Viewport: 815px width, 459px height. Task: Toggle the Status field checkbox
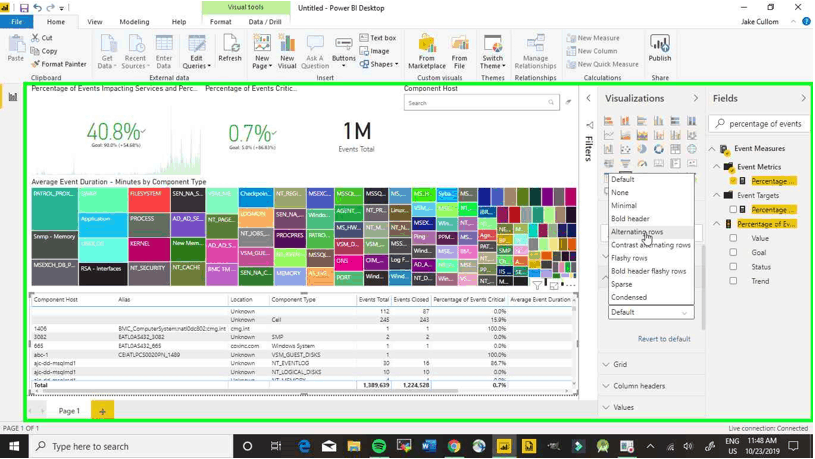tap(733, 267)
